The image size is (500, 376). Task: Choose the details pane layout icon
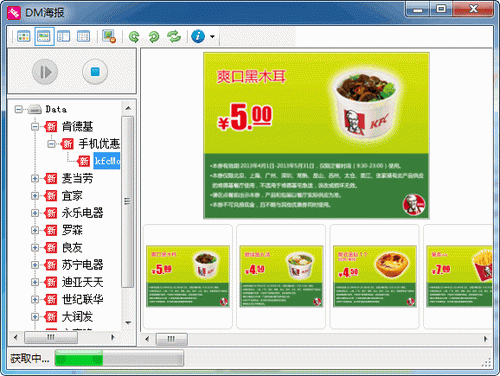64,36
